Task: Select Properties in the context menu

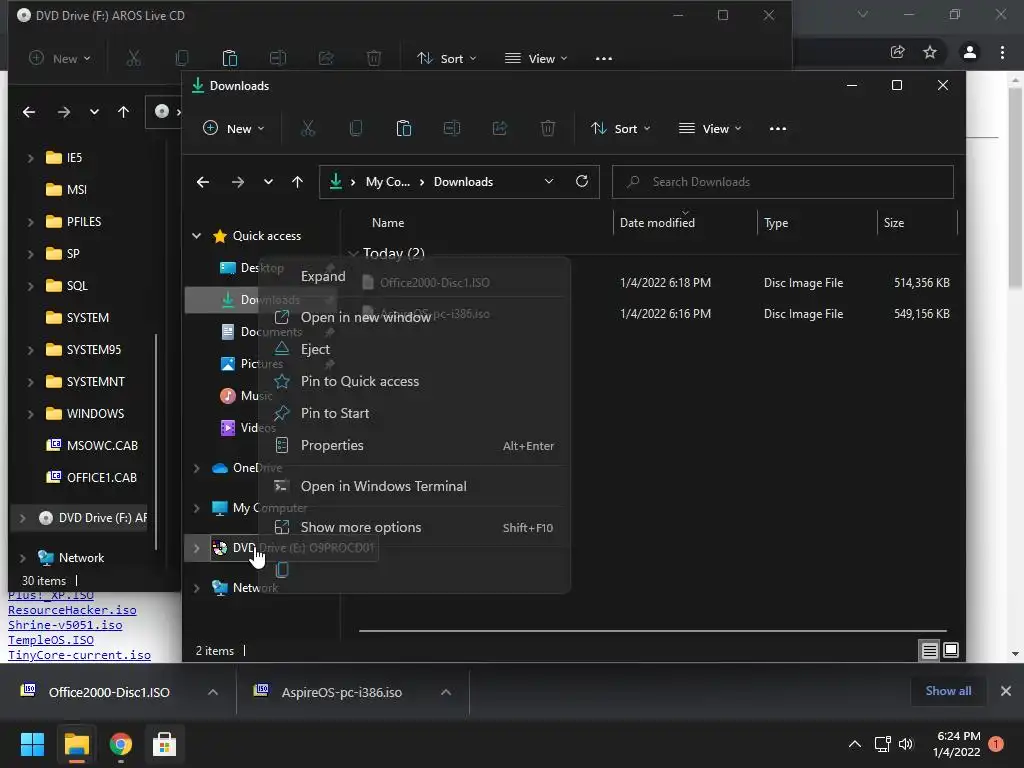Action: click(332, 445)
